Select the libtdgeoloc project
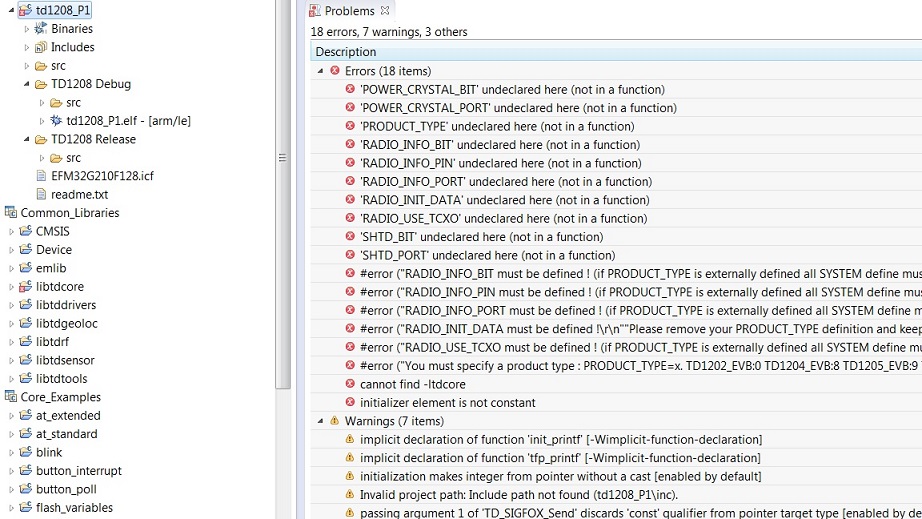 (x=66, y=323)
